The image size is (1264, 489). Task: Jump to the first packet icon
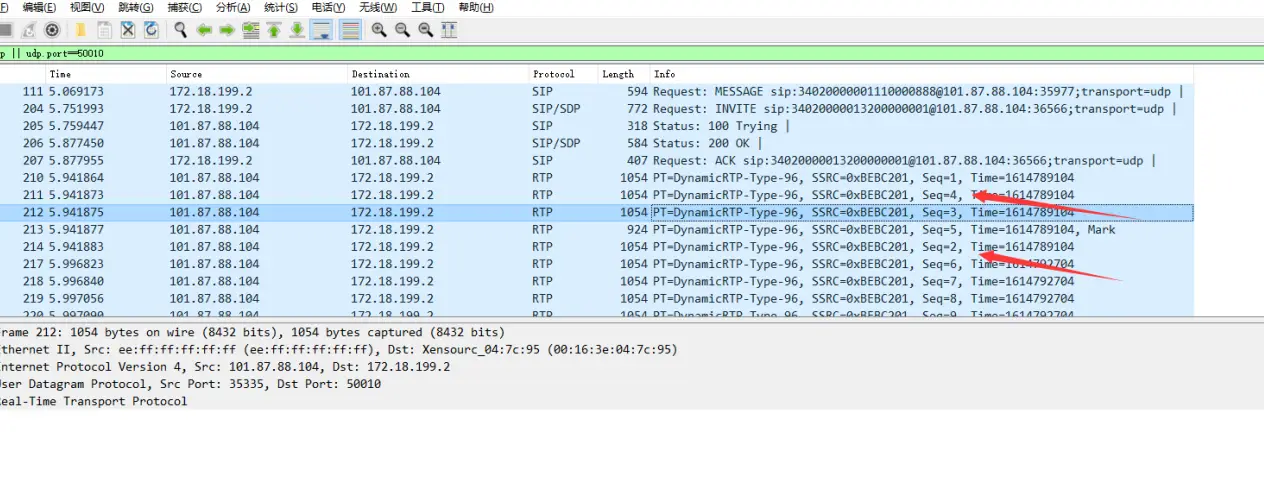coord(273,30)
